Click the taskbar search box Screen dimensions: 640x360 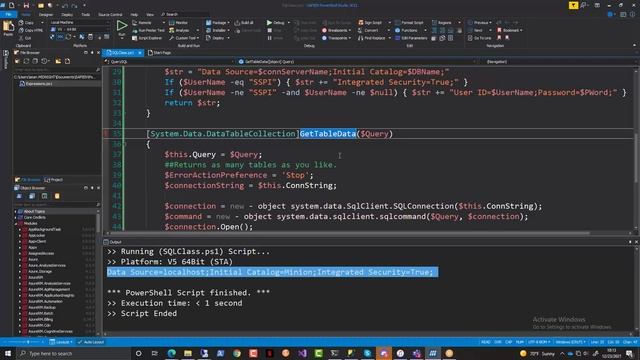click(x=73, y=353)
